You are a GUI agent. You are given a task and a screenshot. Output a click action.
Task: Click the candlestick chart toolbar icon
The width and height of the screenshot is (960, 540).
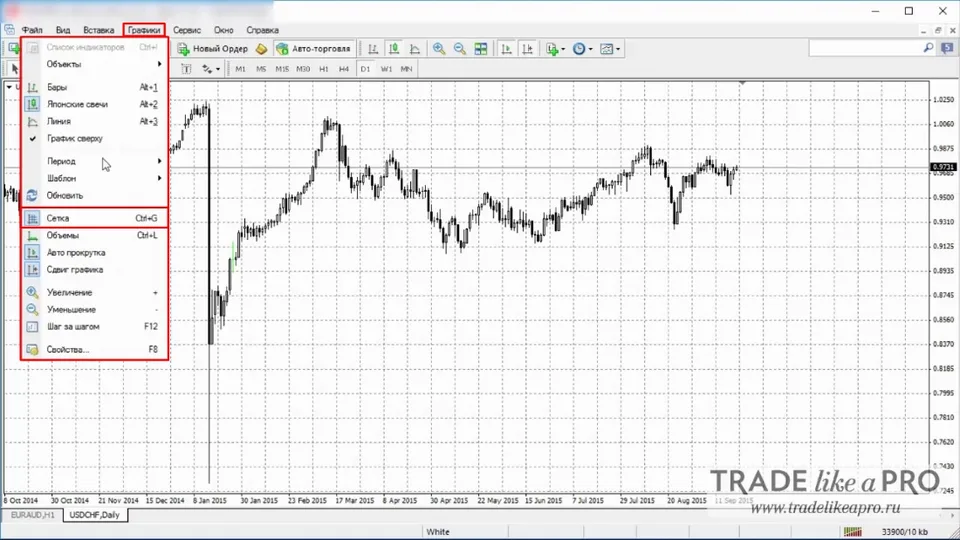click(394, 49)
